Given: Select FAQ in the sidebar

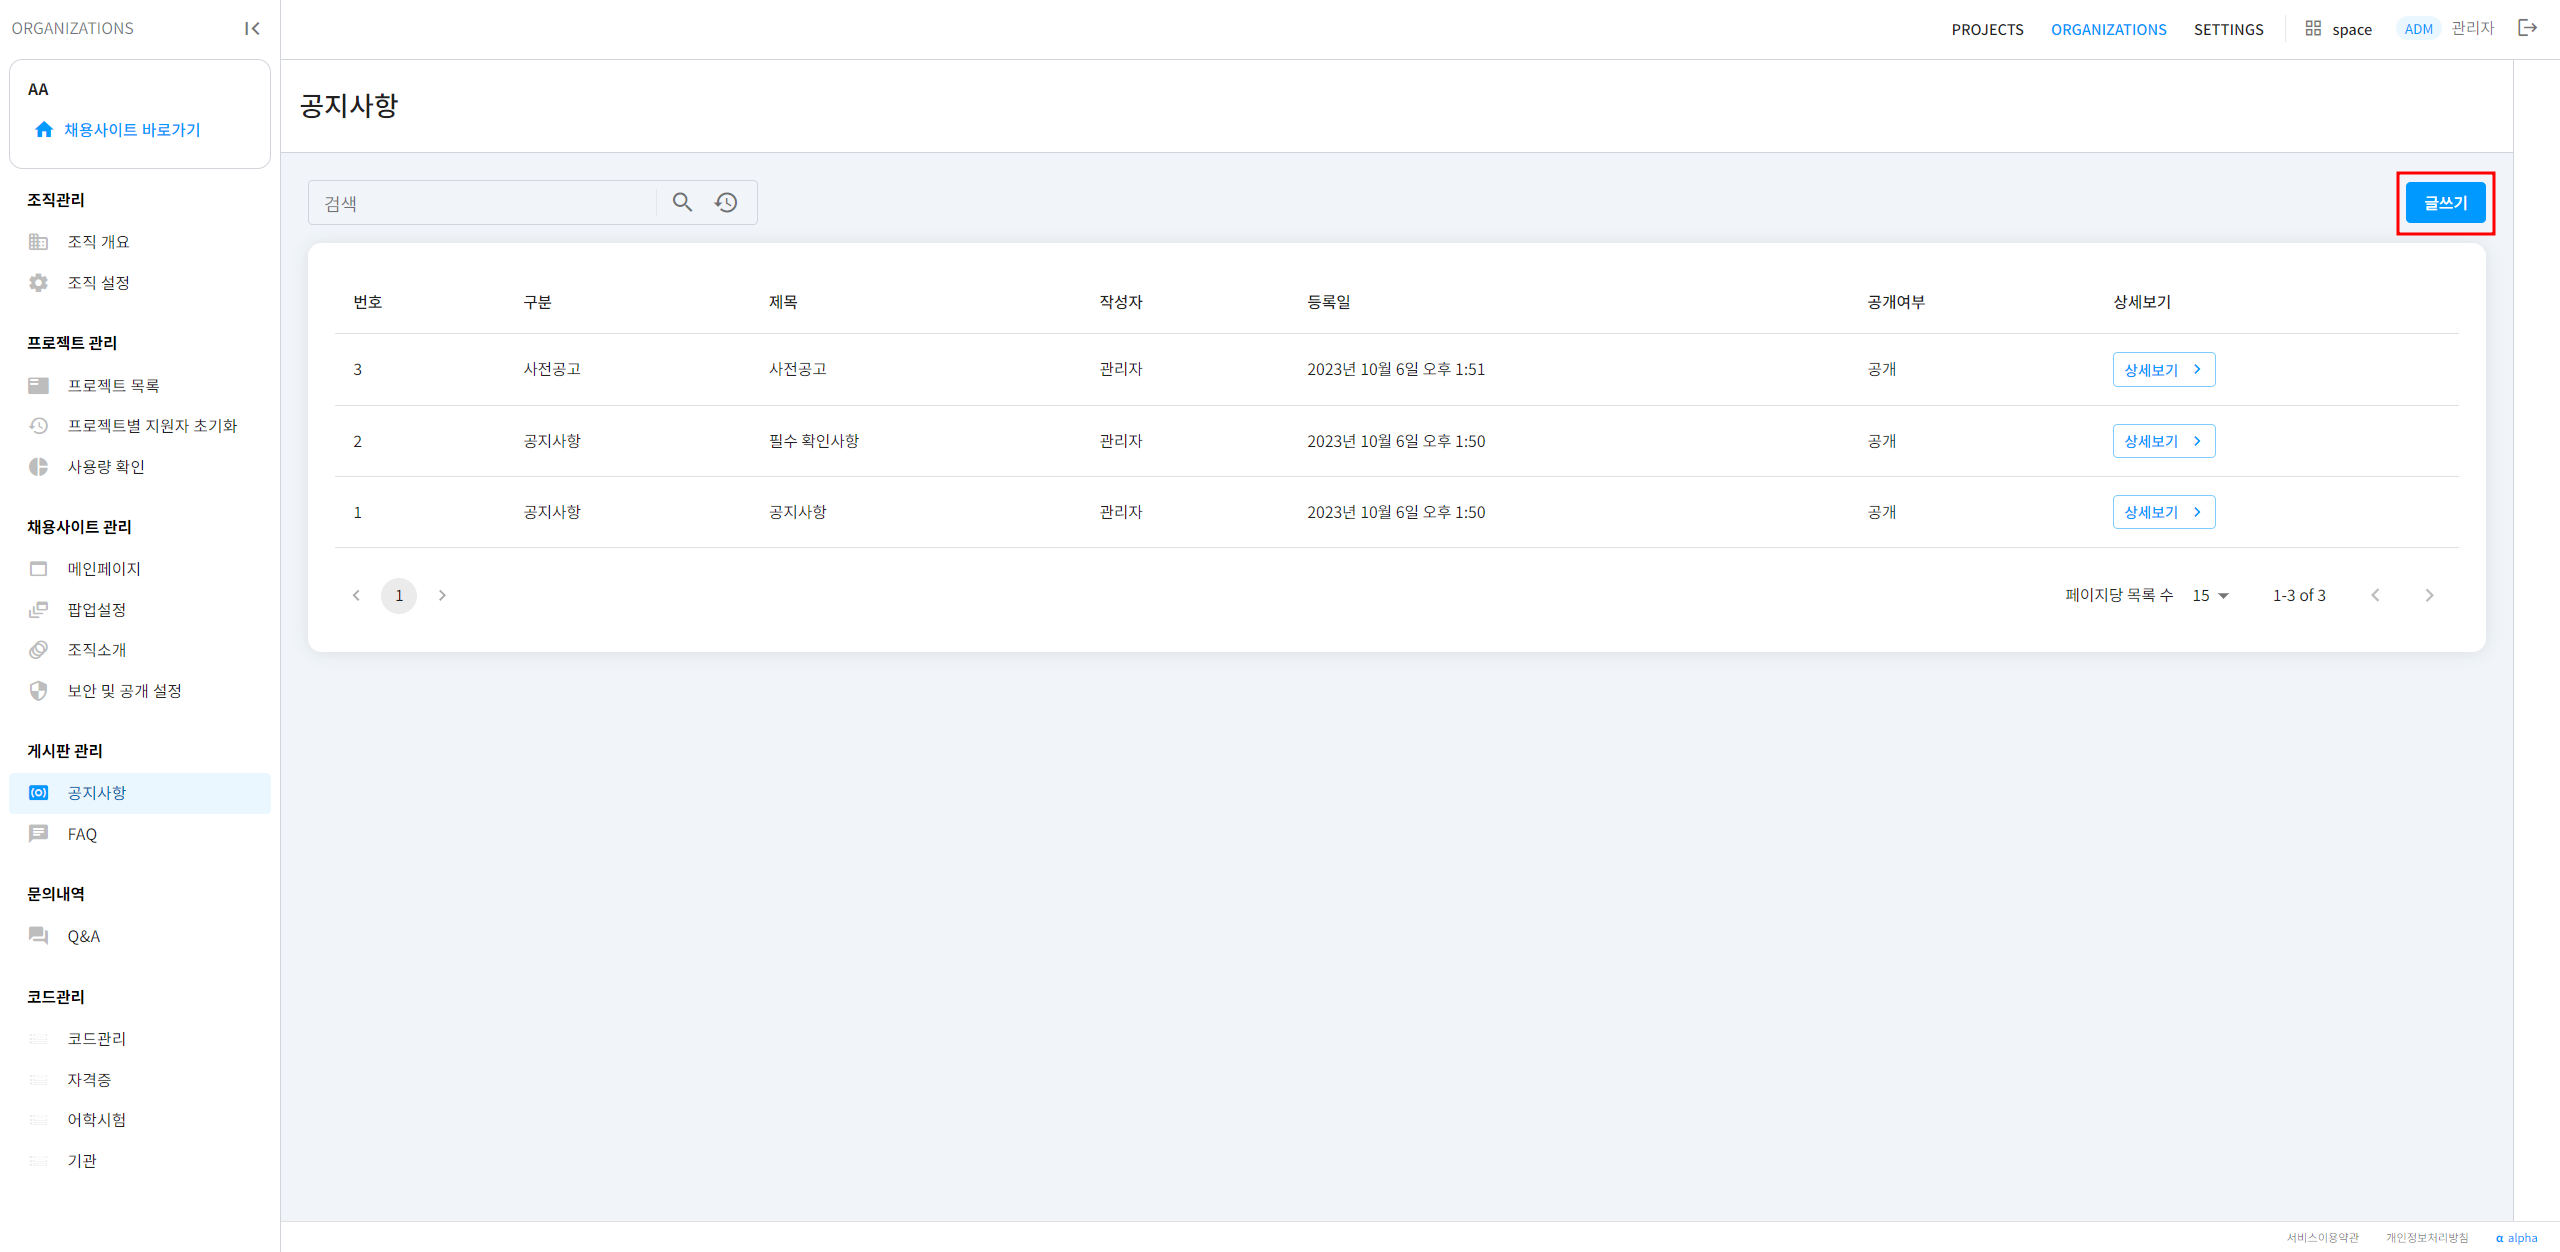Looking at the screenshot, I should 82,835.
